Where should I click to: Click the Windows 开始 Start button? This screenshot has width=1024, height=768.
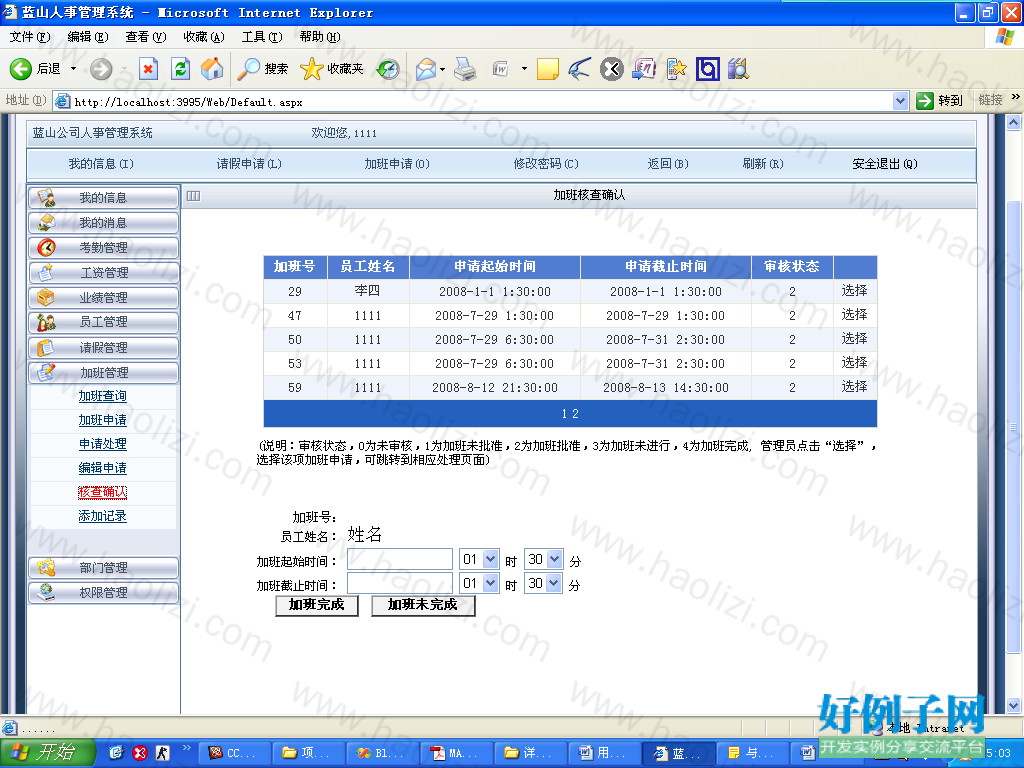(47, 752)
